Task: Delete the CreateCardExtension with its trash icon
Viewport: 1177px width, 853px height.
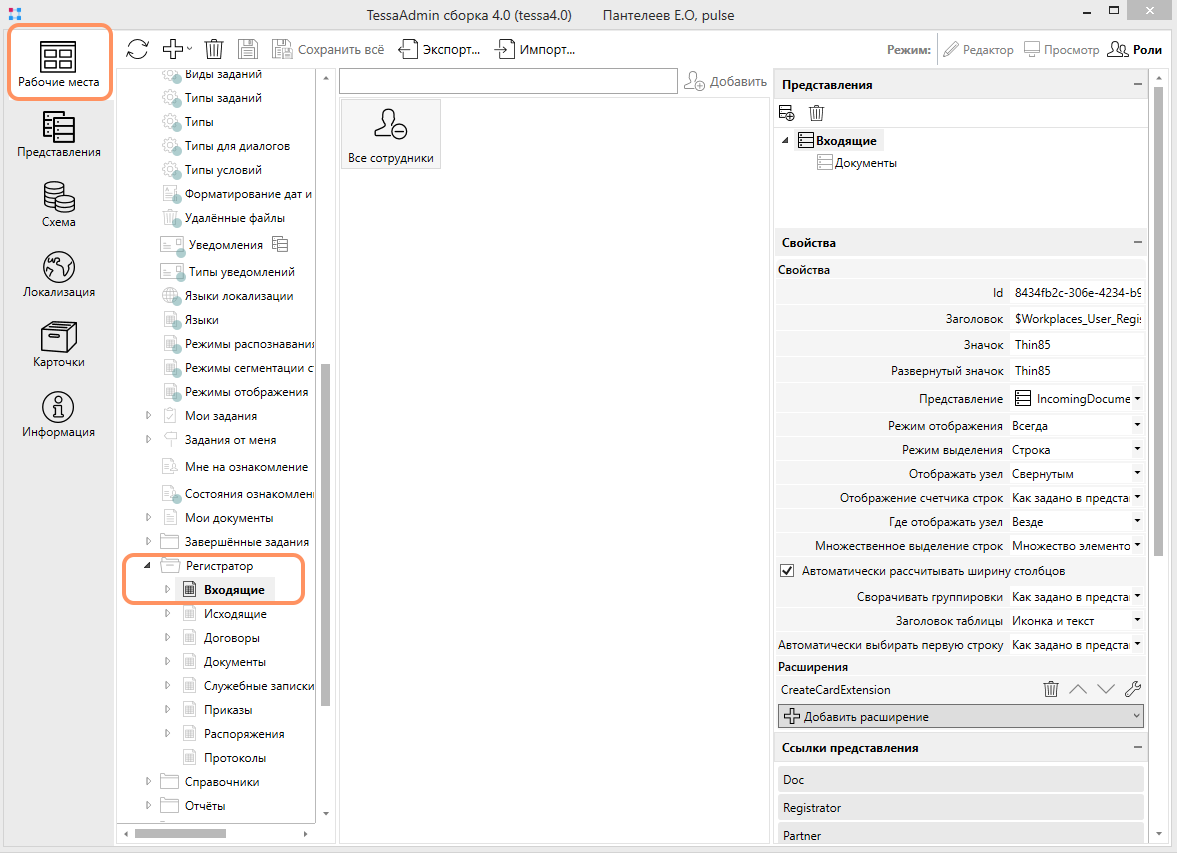Action: pos(1051,689)
